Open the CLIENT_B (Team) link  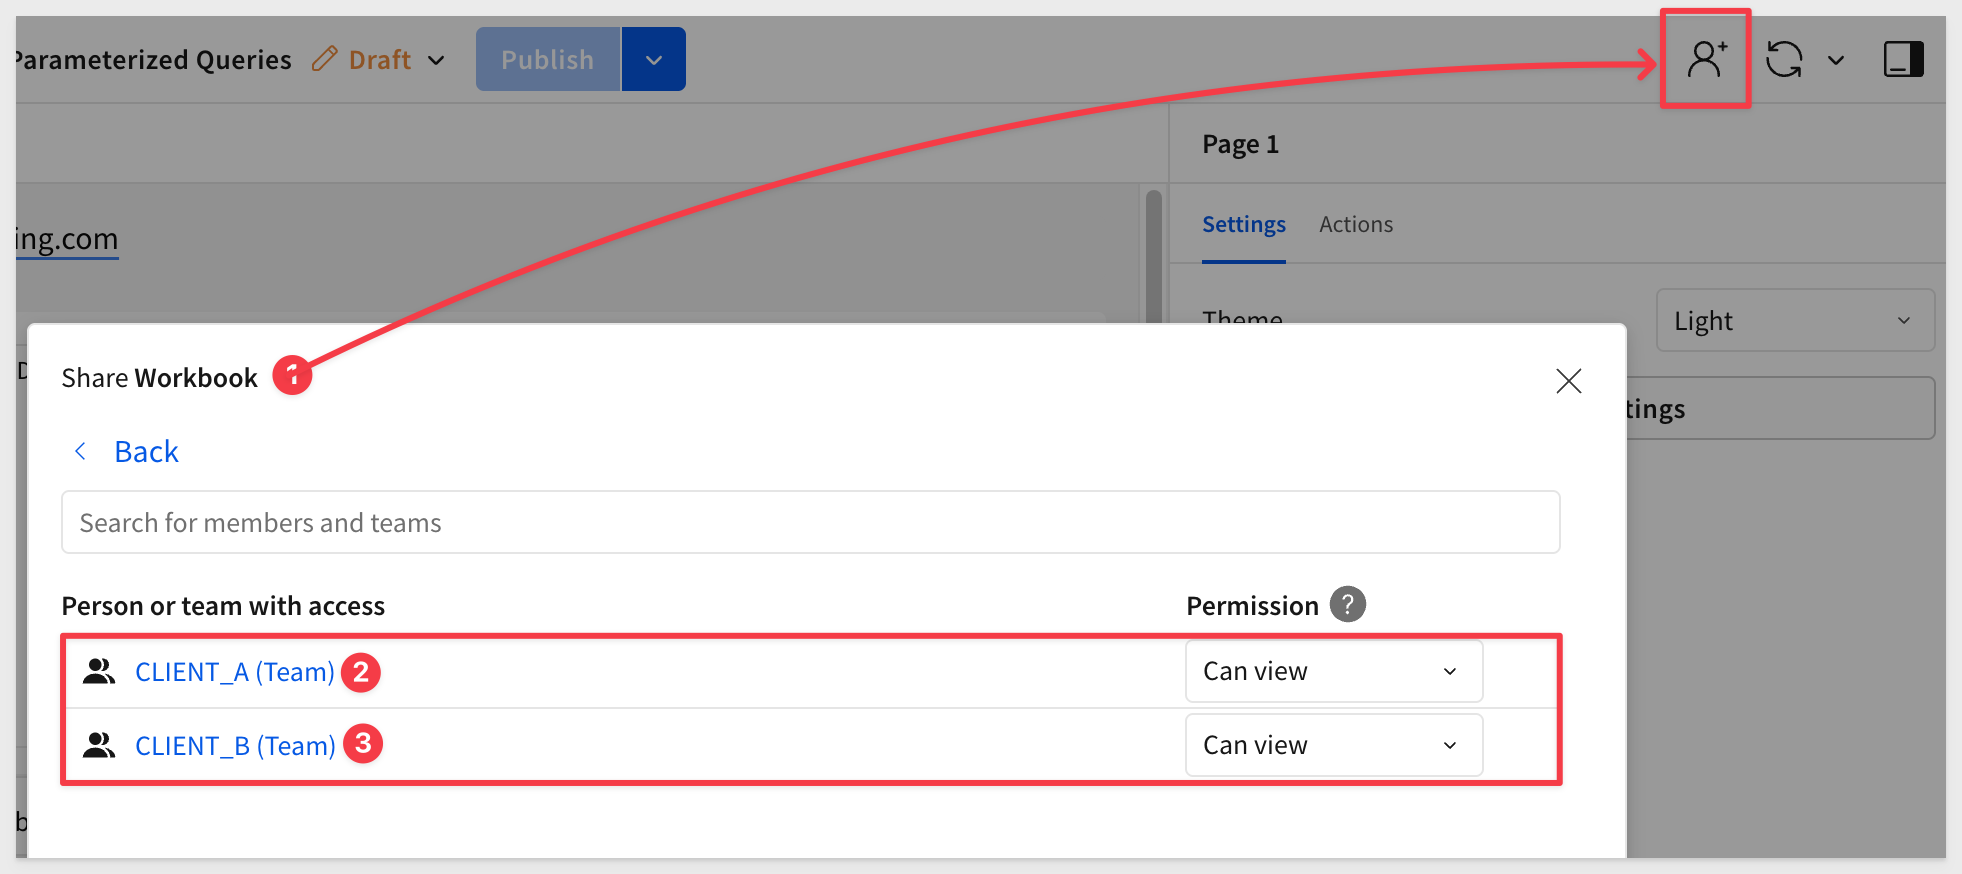point(235,746)
